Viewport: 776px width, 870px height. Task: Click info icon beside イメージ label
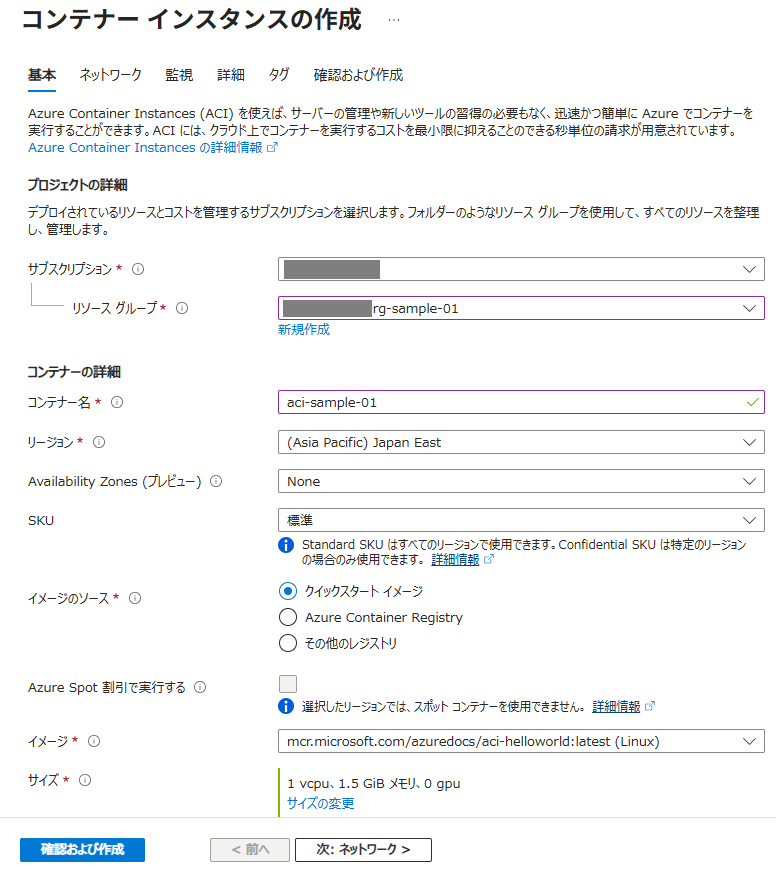click(94, 741)
